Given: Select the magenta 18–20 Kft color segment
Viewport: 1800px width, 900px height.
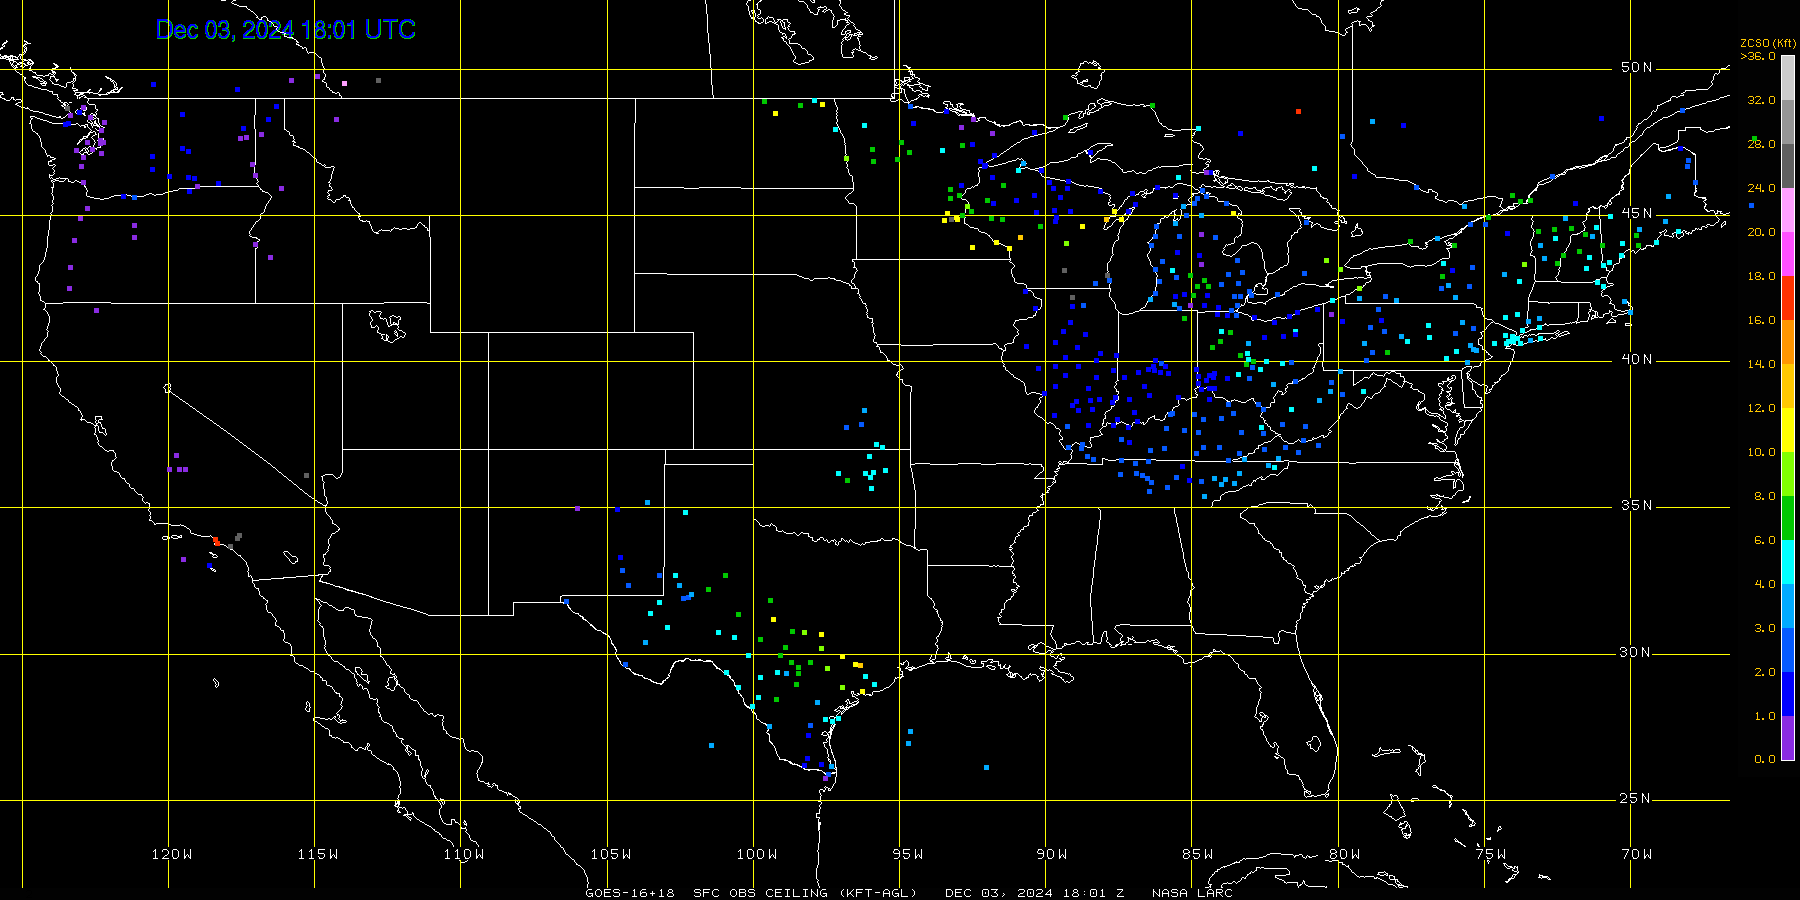Looking at the screenshot, I should tap(1788, 254).
